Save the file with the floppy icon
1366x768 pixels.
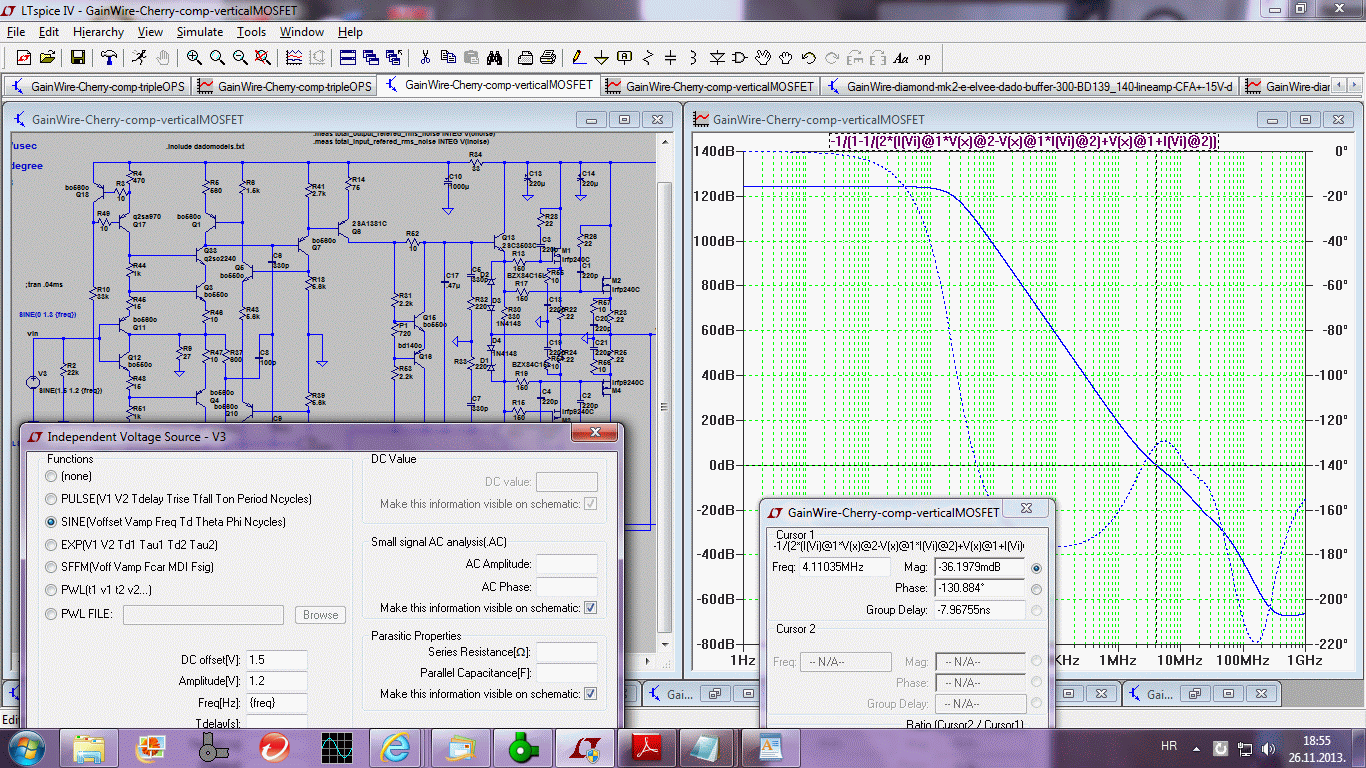tap(77, 57)
